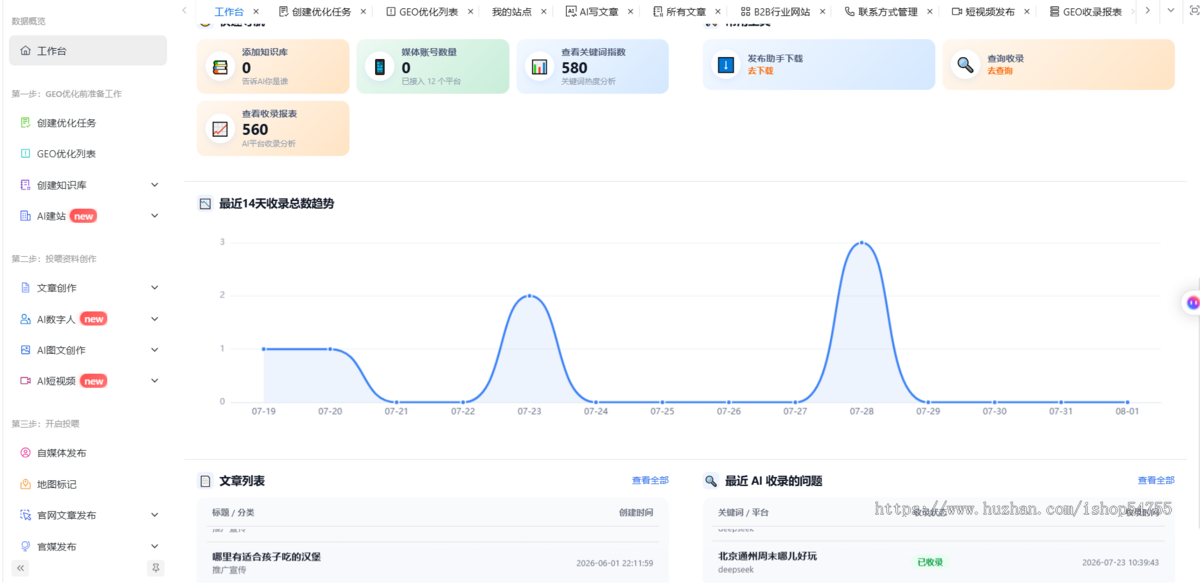Viewport: 1200px width, 583px height.
Task: Click the 创建知识库 sidebar icon
Action: 26,185
